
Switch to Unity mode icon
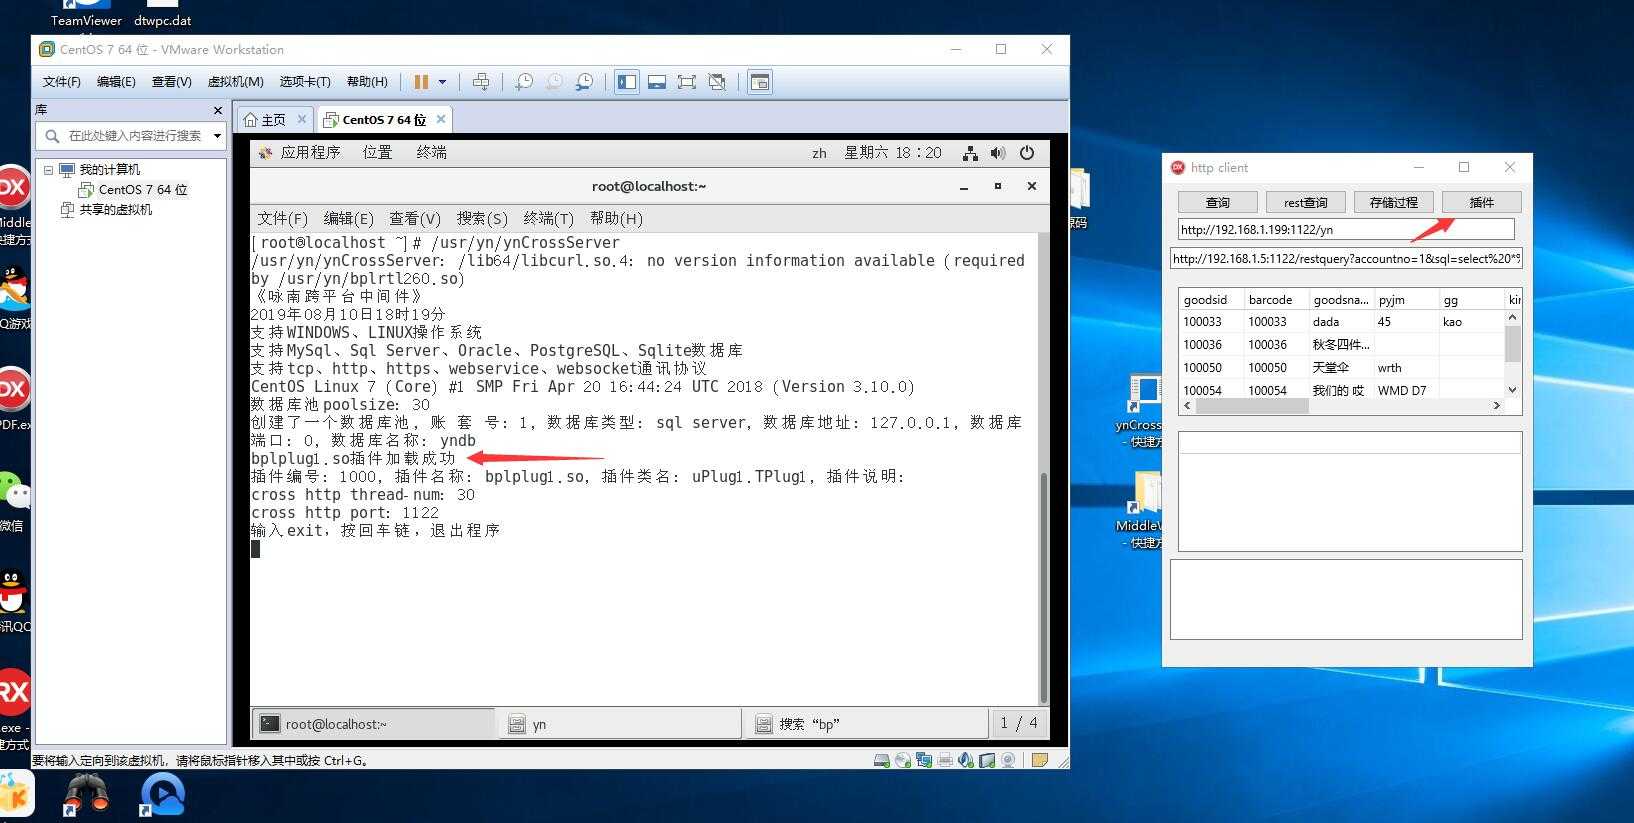[717, 82]
